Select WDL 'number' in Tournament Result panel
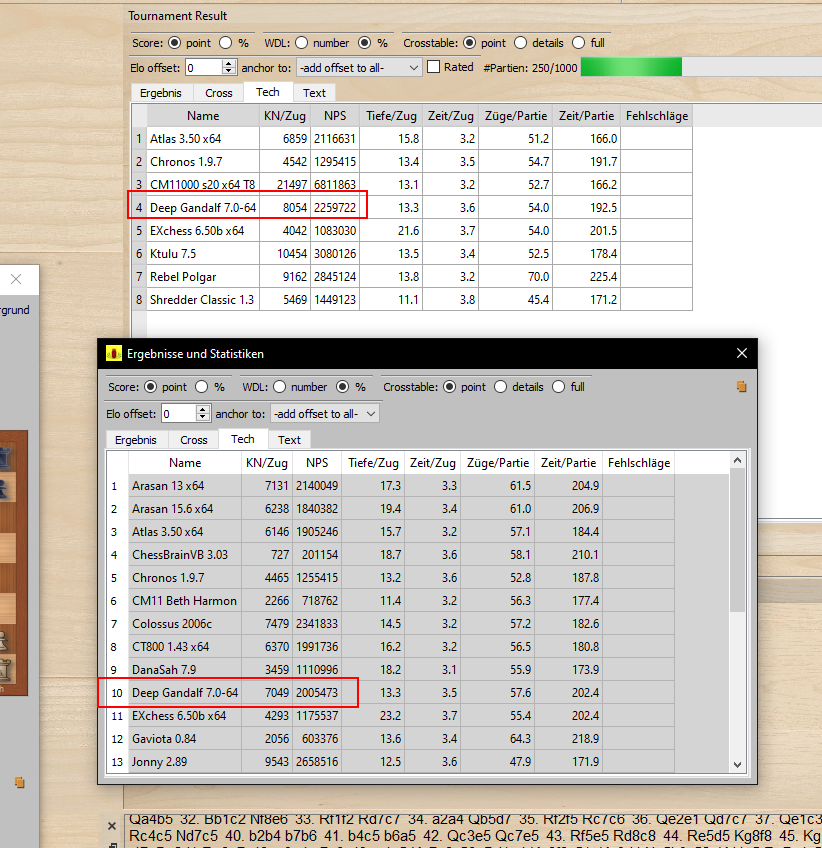Image resolution: width=822 pixels, height=848 pixels. click(x=301, y=43)
